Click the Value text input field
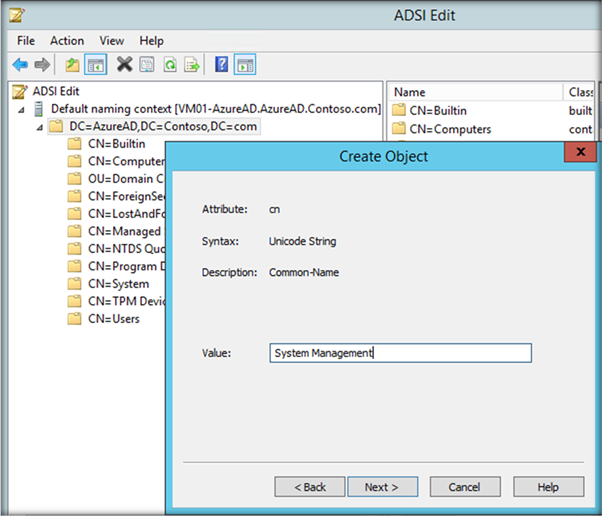Image resolution: width=602 pixels, height=516 pixels. click(x=400, y=353)
